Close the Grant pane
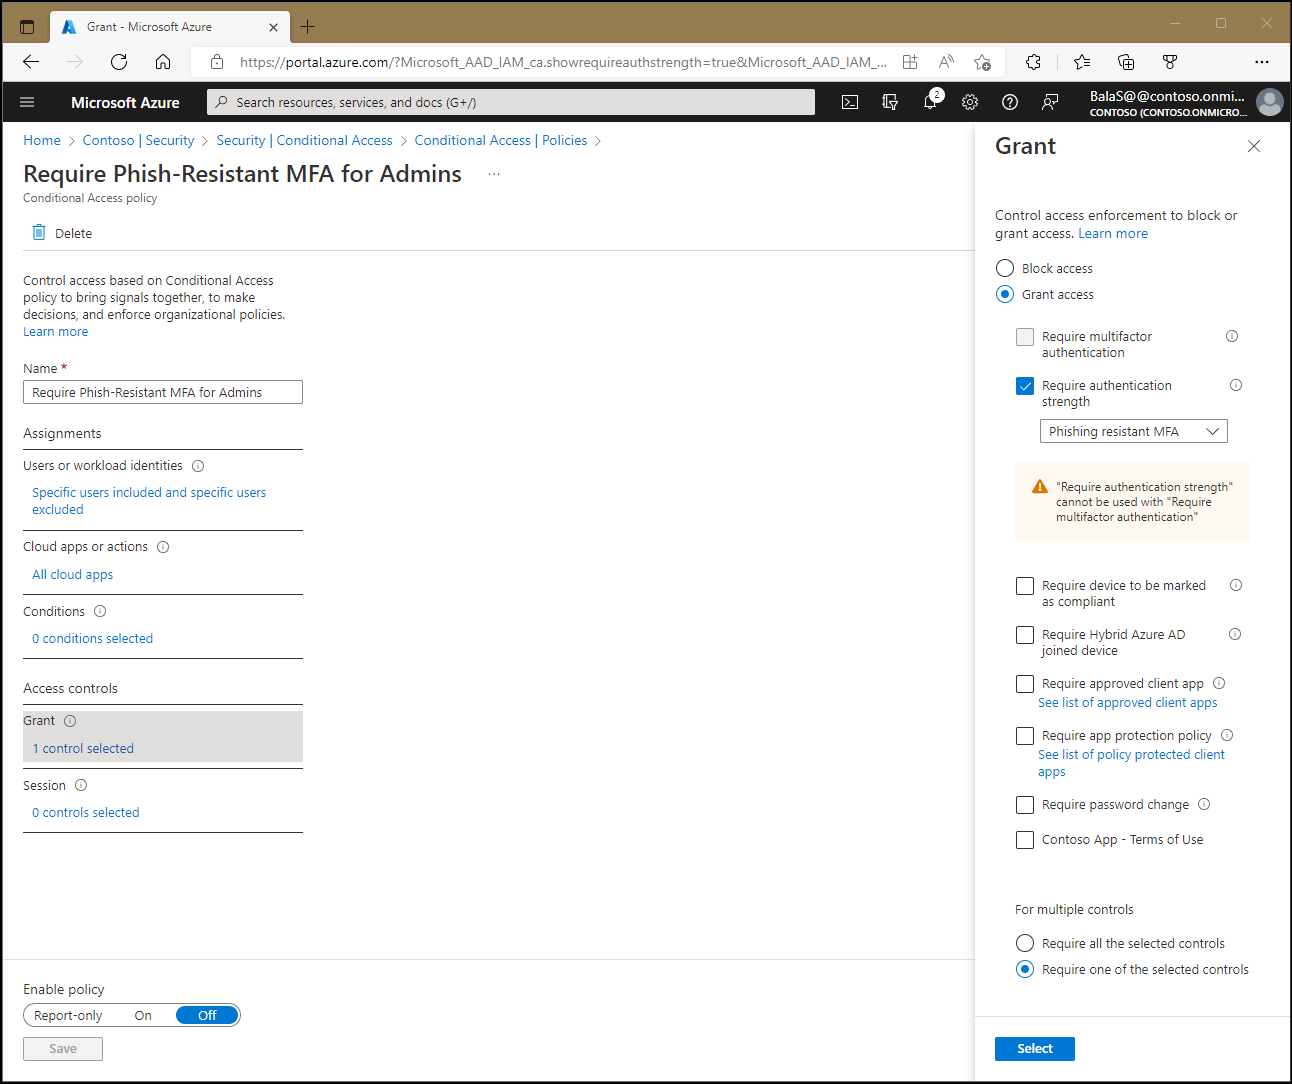The width and height of the screenshot is (1292, 1084). (1254, 146)
